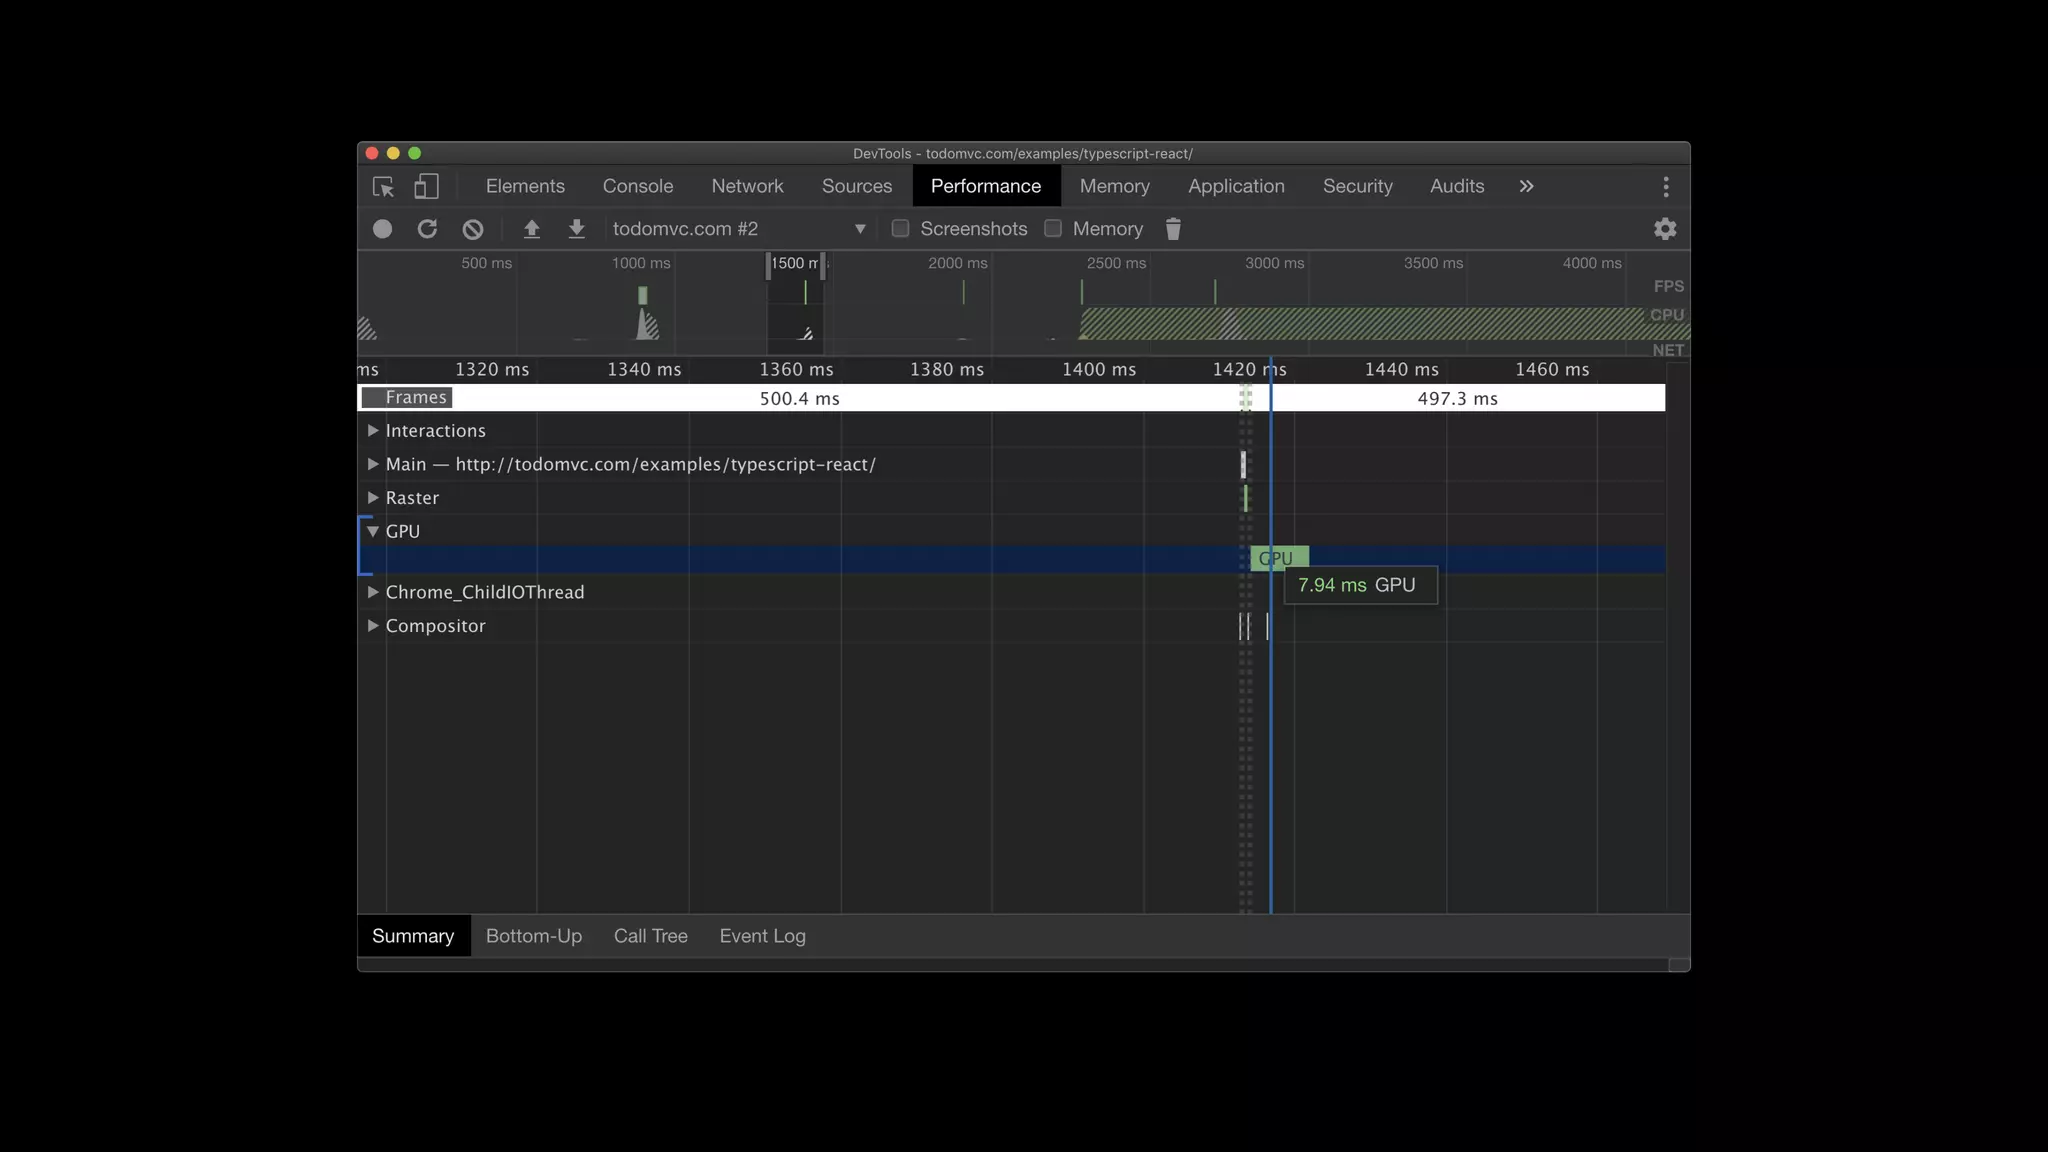Enable the Screenshots checkbox

pyautogui.click(x=900, y=229)
